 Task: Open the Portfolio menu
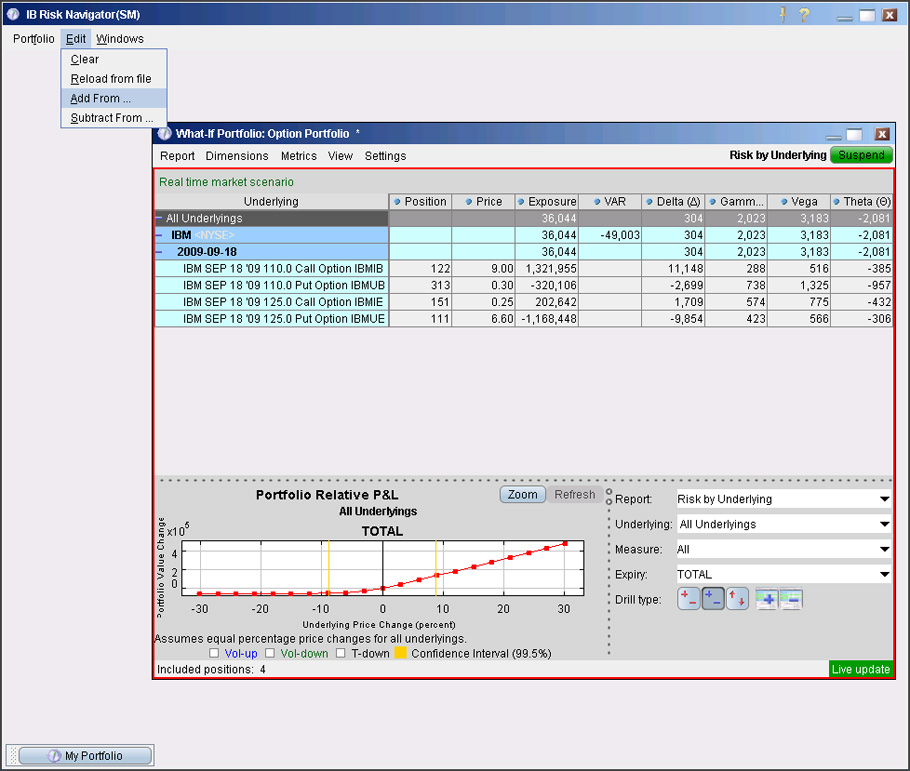[x=34, y=39]
